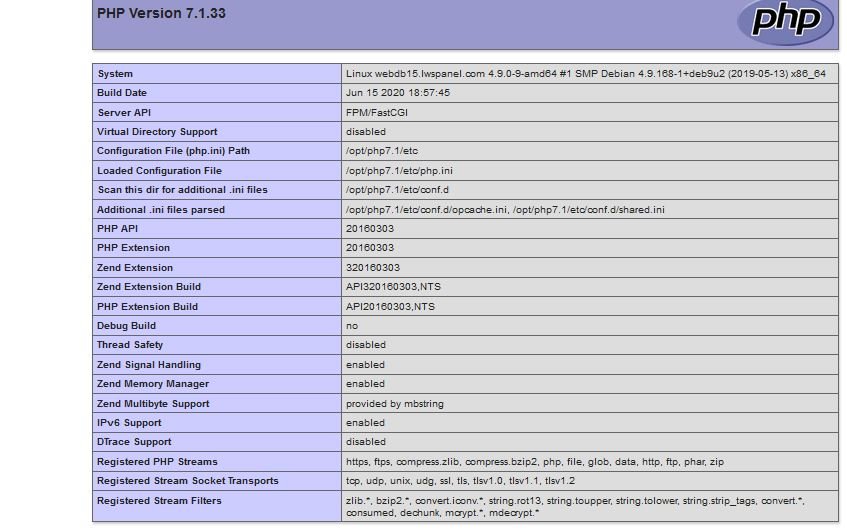Click the 'Server API' label
The height and width of the screenshot is (530, 847).
[124, 112]
